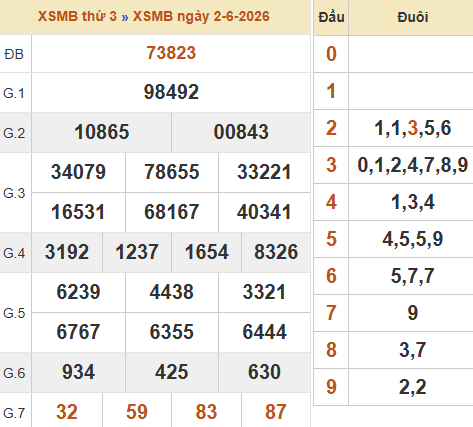Select G.6 number 934

78,372
